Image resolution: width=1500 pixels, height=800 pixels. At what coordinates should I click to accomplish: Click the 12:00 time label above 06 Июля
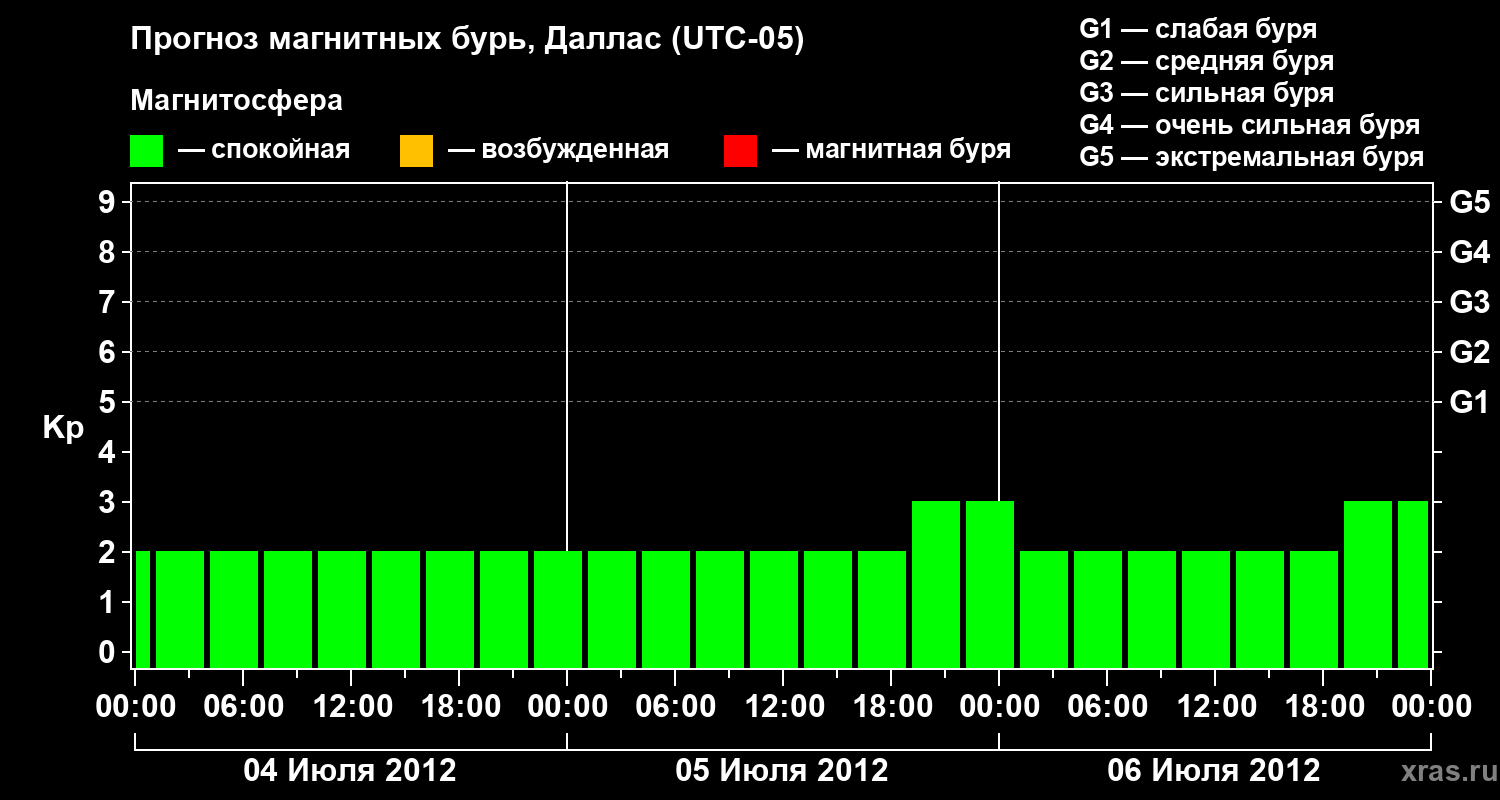[1216, 706]
